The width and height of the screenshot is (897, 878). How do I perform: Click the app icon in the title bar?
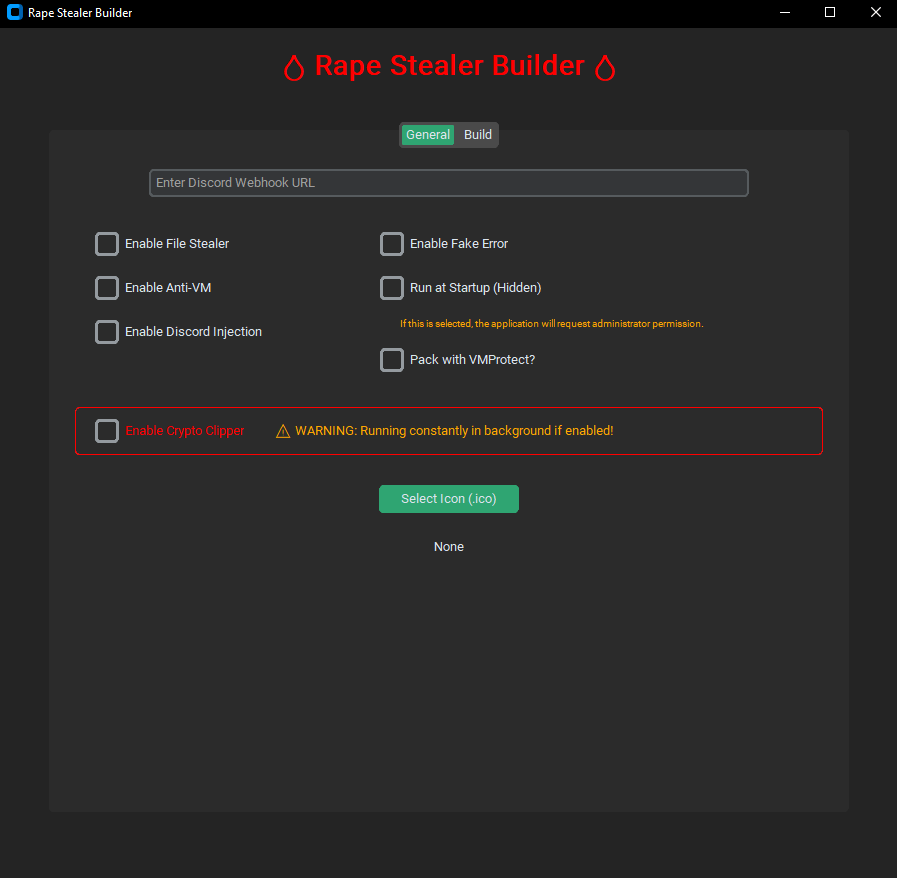[x=15, y=13]
